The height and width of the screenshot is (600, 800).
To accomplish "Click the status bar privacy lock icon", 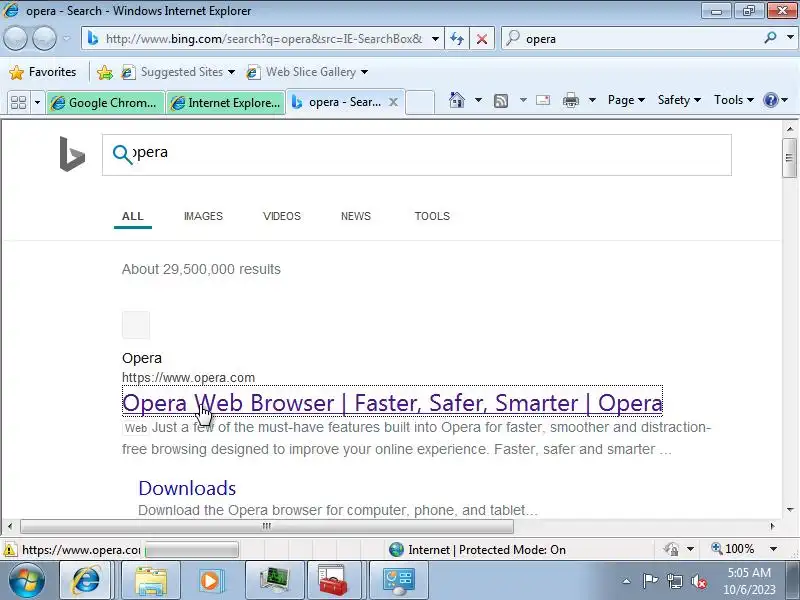I will pos(671,549).
